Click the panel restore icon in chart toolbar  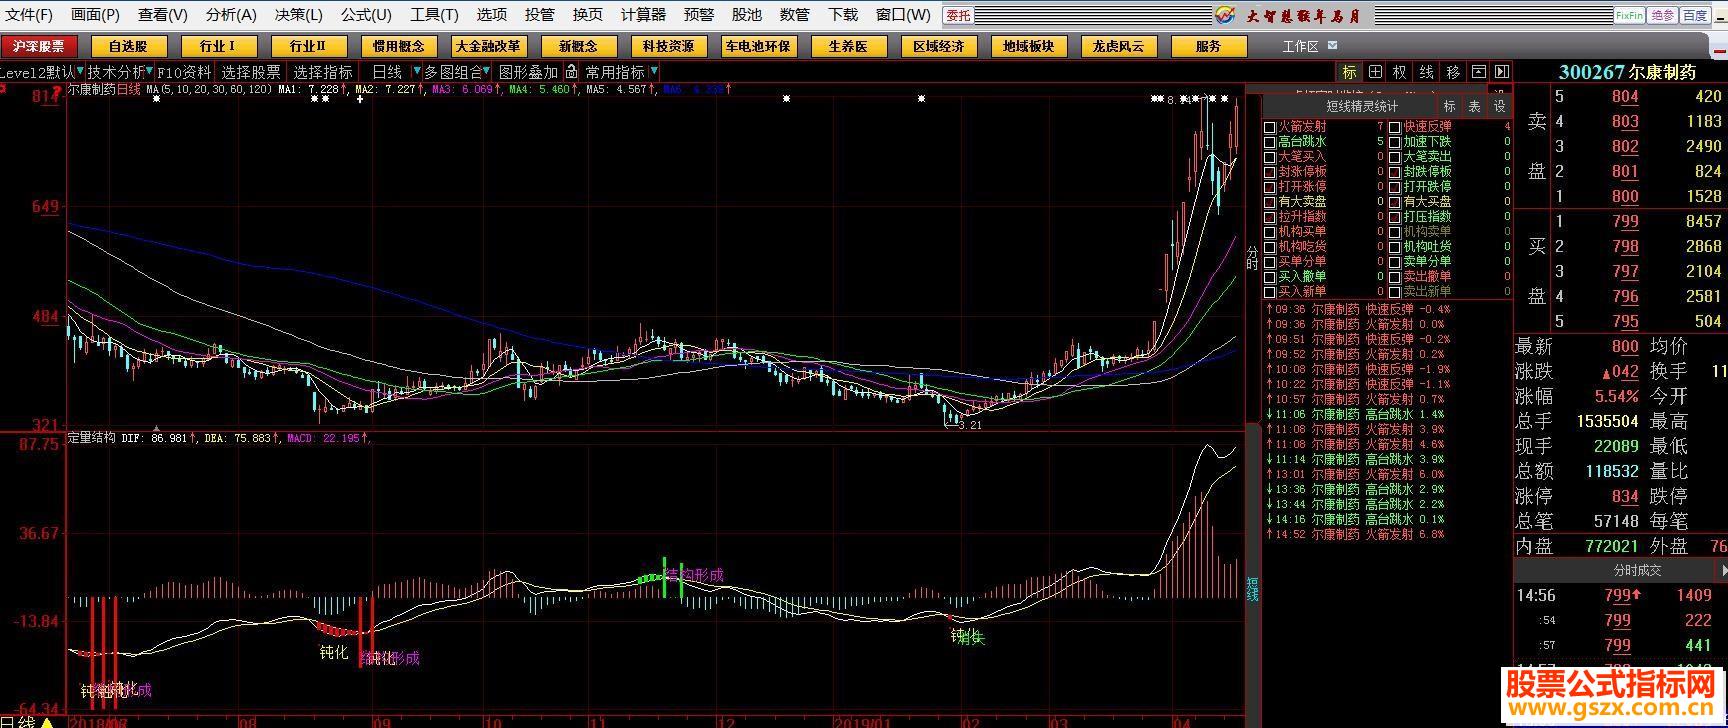[1478, 72]
